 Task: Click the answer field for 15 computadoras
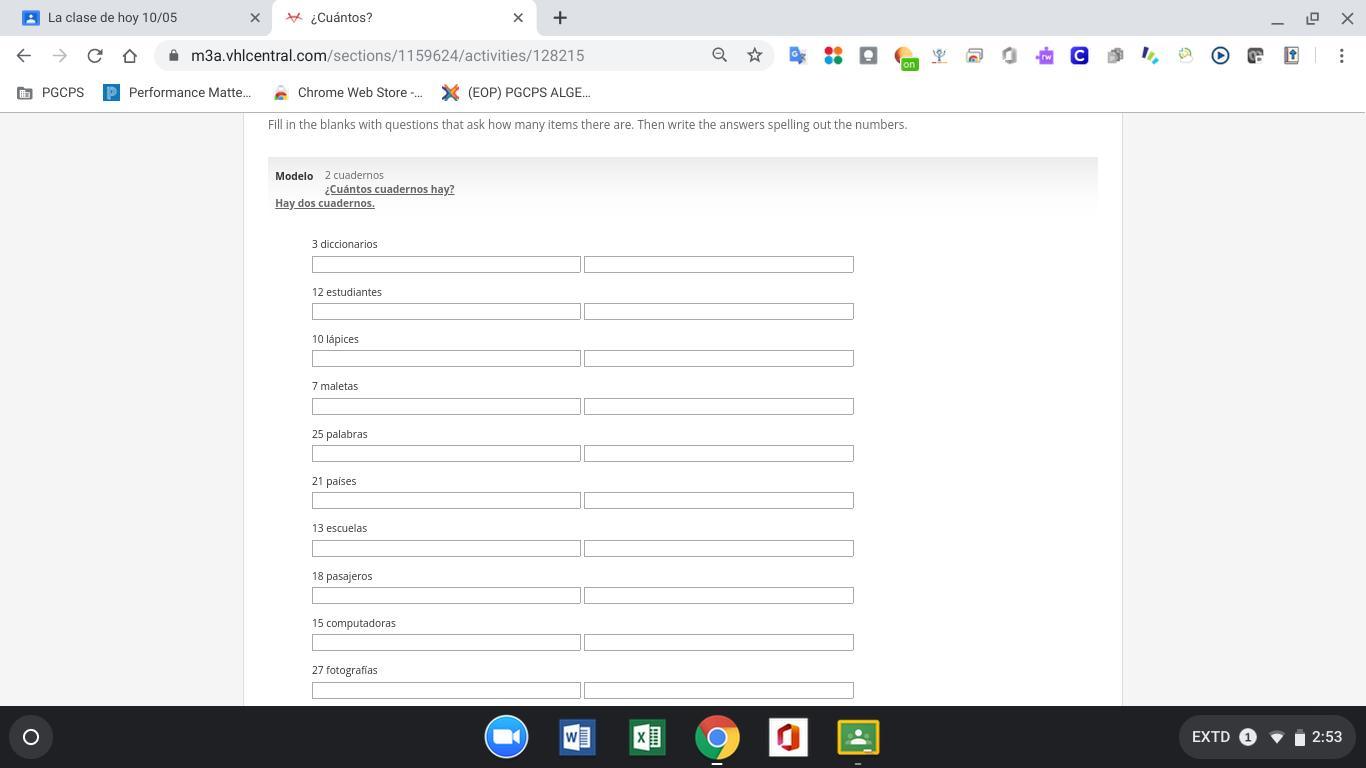[719, 642]
